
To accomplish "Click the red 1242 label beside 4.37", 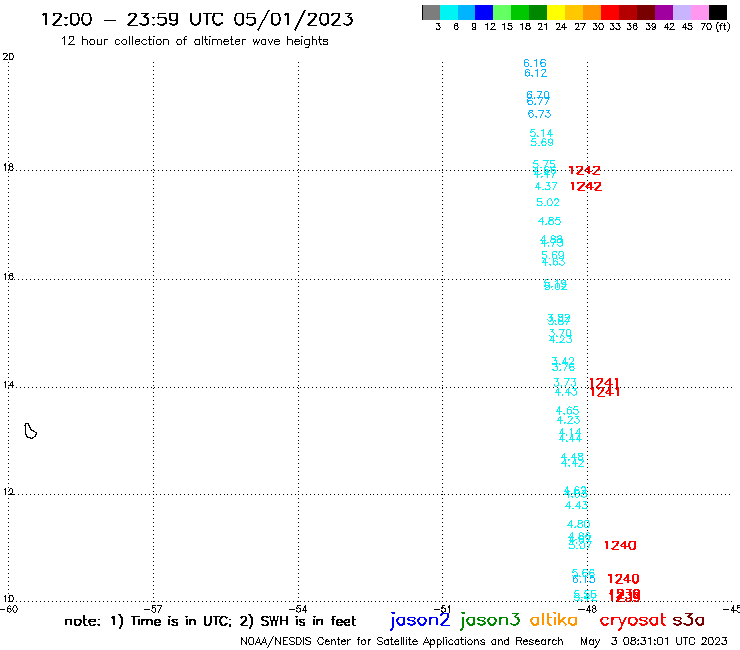I will coord(586,186).
